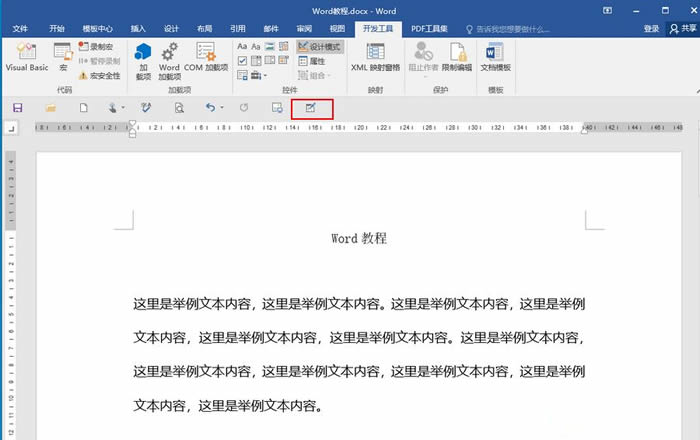This screenshot has width=700, height=440.
Task: Open Word 加载项 gear icon
Action: (x=169, y=61)
